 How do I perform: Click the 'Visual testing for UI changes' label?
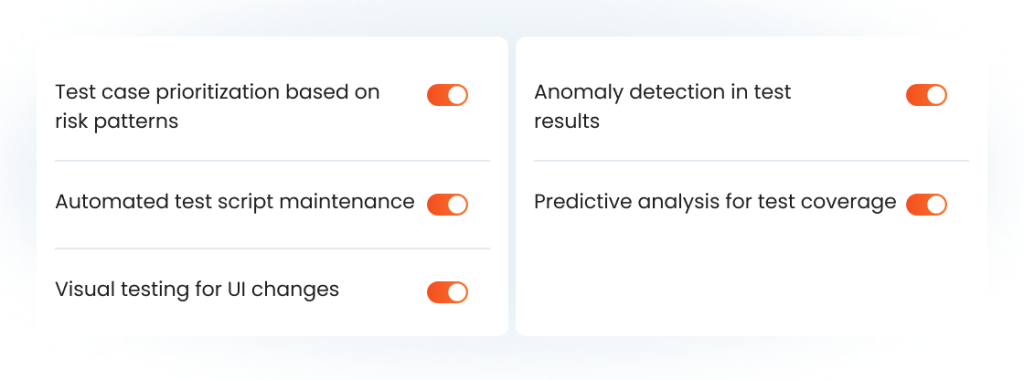tap(197, 289)
